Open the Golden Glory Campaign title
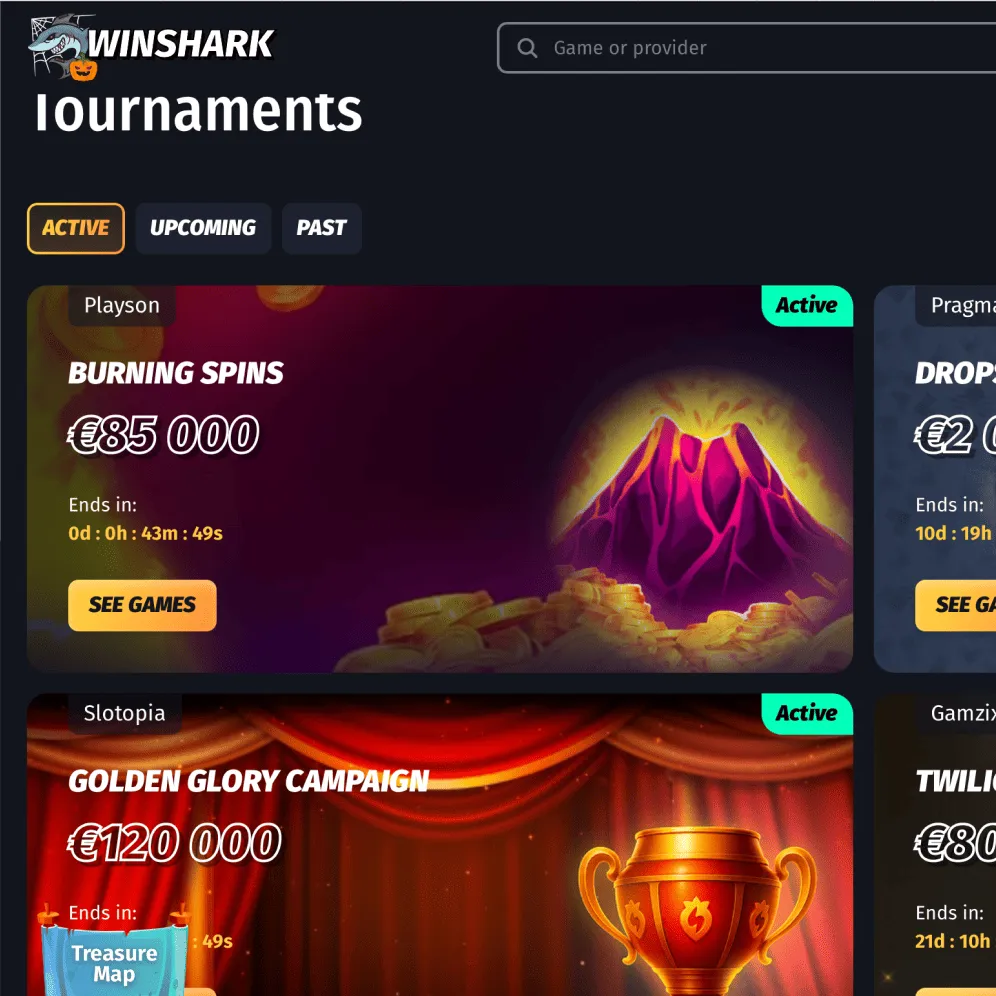 tap(248, 781)
